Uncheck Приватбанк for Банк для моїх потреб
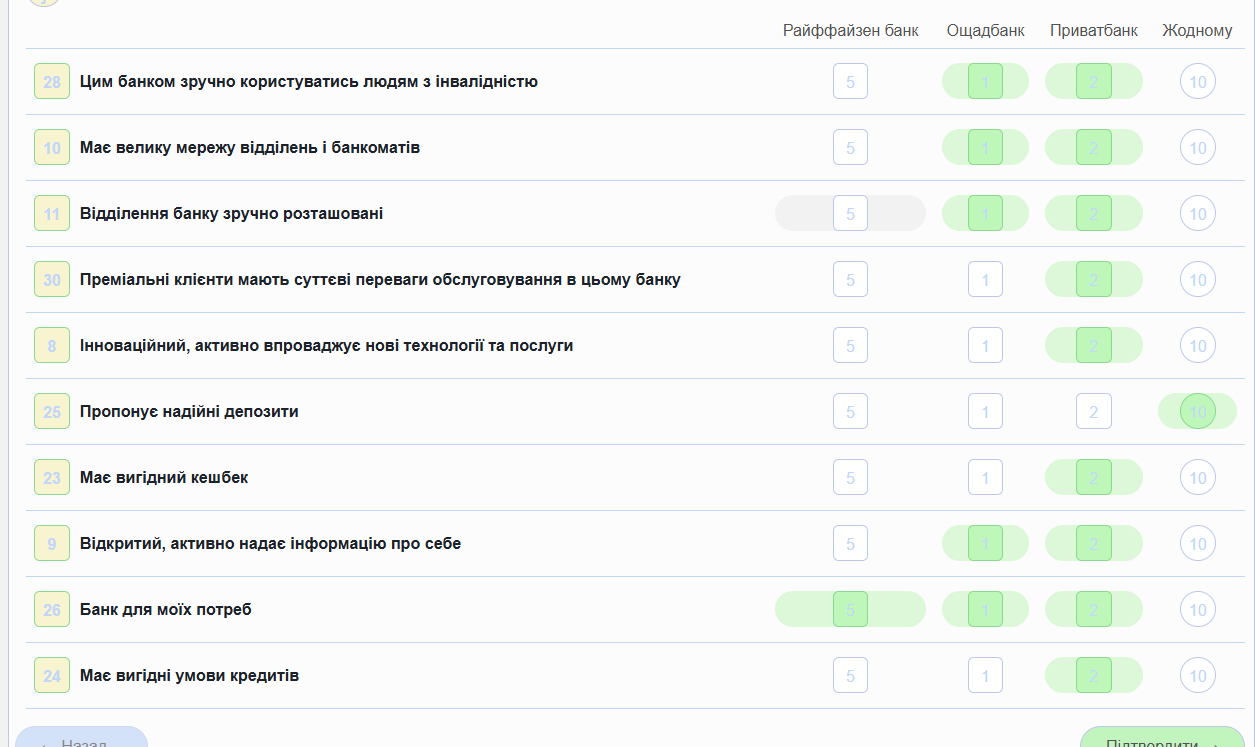Screen dimensions: 1255x747 pyautogui.click(x=1094, y=609)
